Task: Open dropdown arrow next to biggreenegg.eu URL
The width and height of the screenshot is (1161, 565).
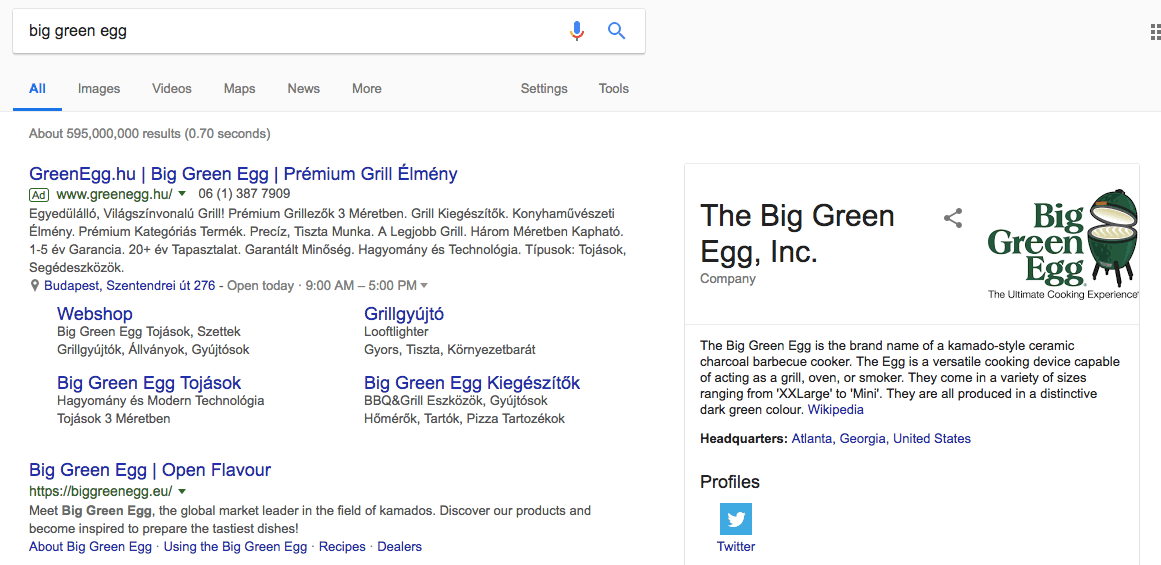Action: pyautogui.click(x=182, y=491)
